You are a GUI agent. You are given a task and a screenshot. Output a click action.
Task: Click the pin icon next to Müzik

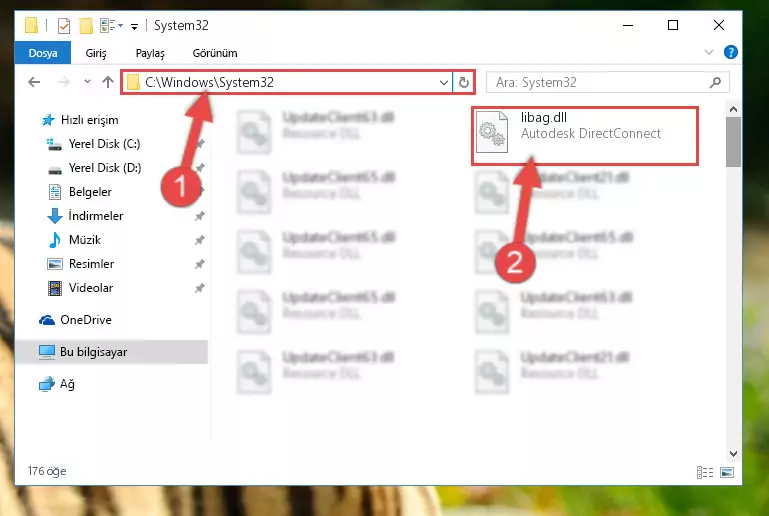pos(200,240)
